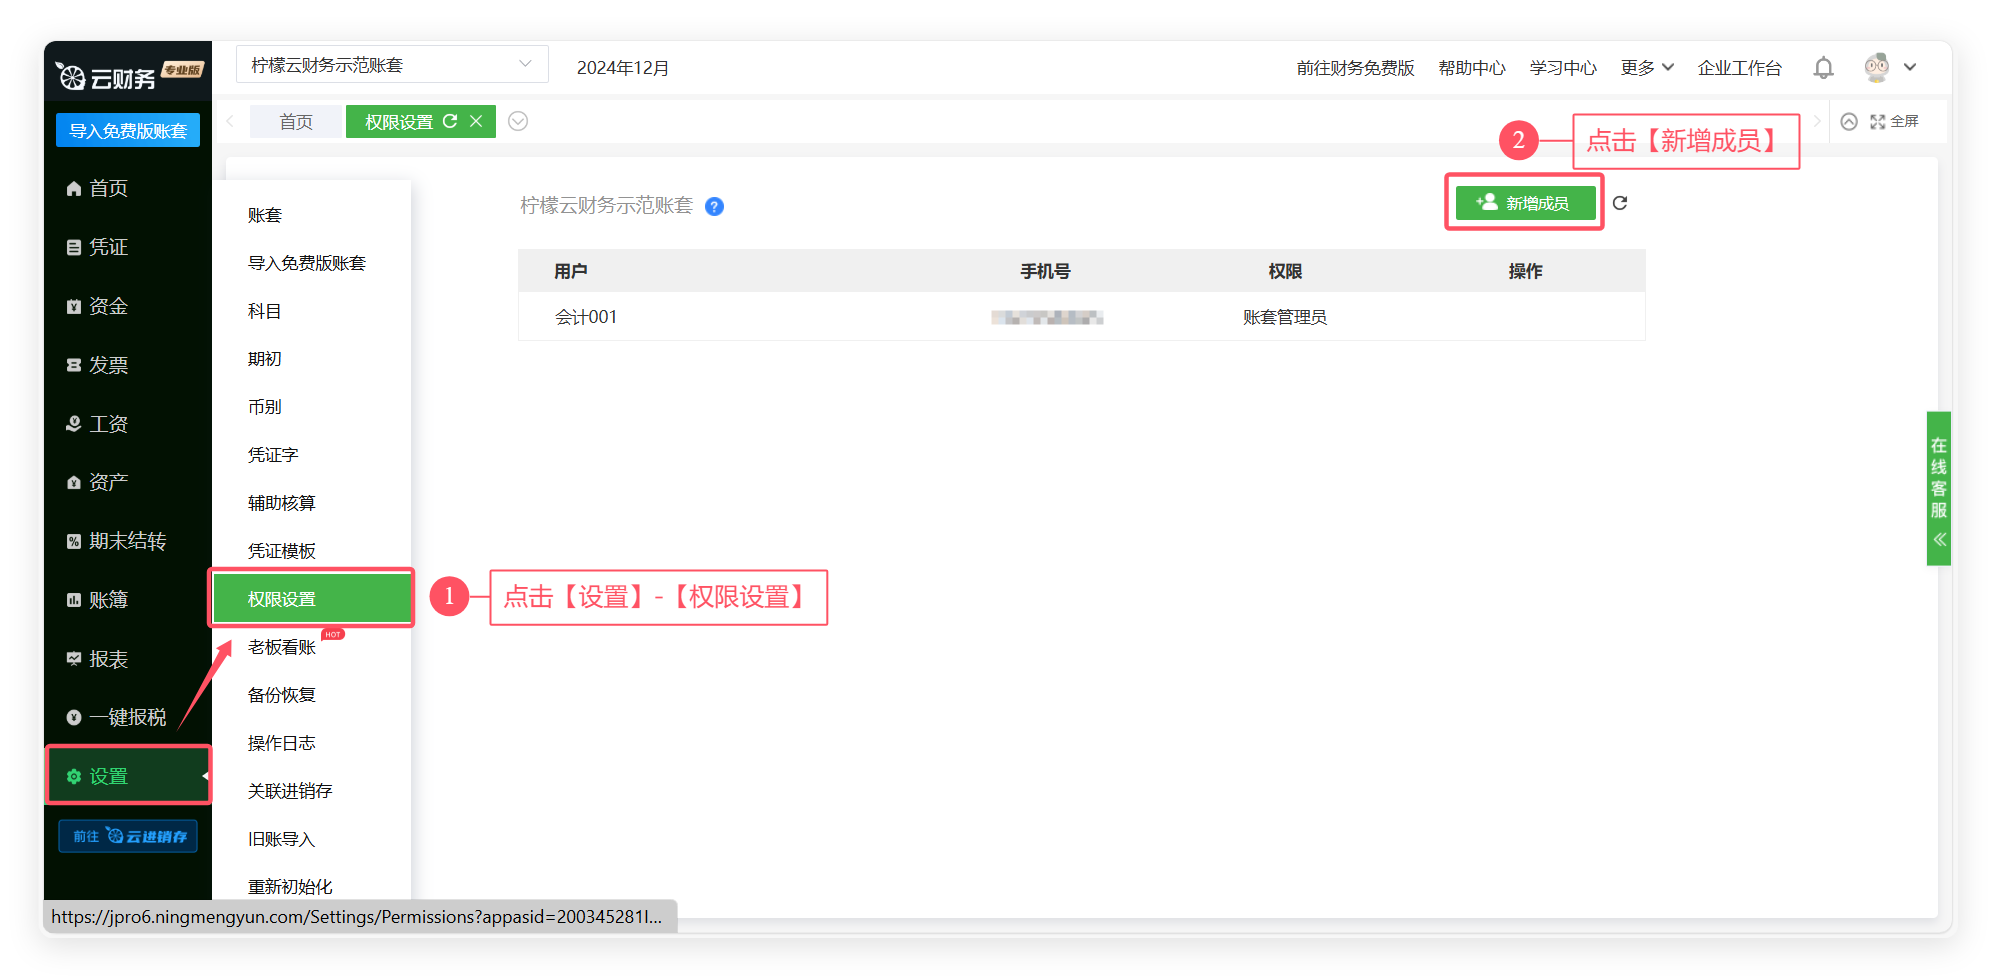The height and width of the screenshot is (976, 1996).
Task: Select 操作日志 from the settings submenu
Action: (281, 743)
